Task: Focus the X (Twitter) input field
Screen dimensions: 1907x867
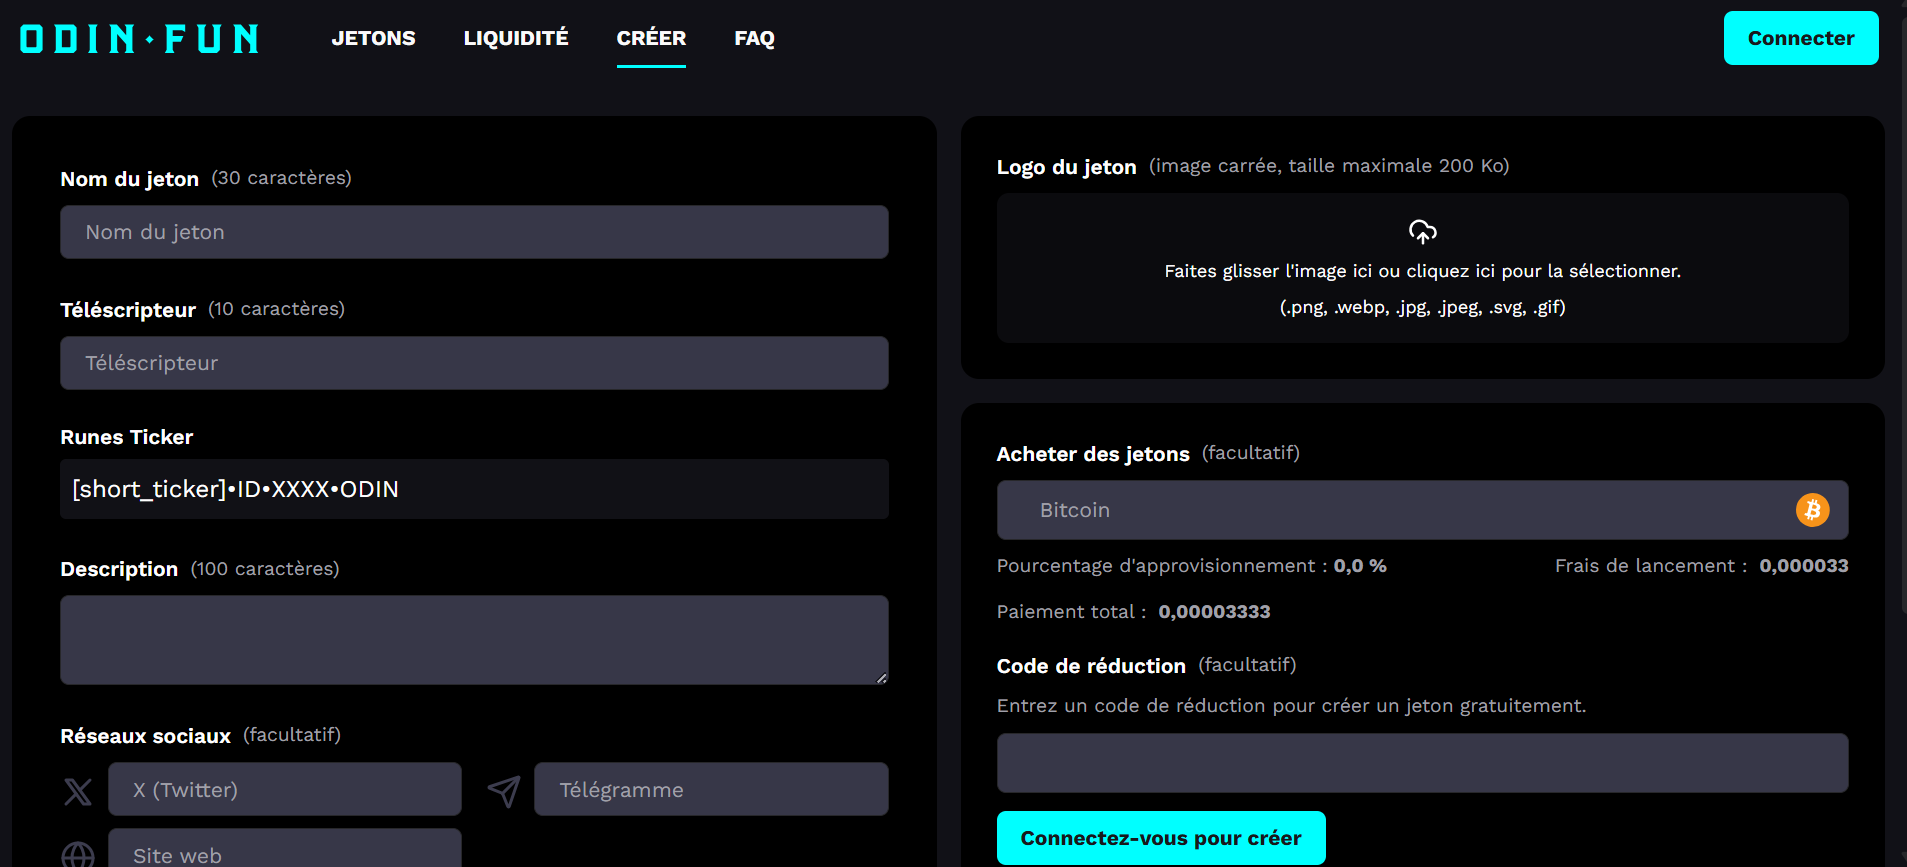Action: pyautogui.click(x=285, y=789)
